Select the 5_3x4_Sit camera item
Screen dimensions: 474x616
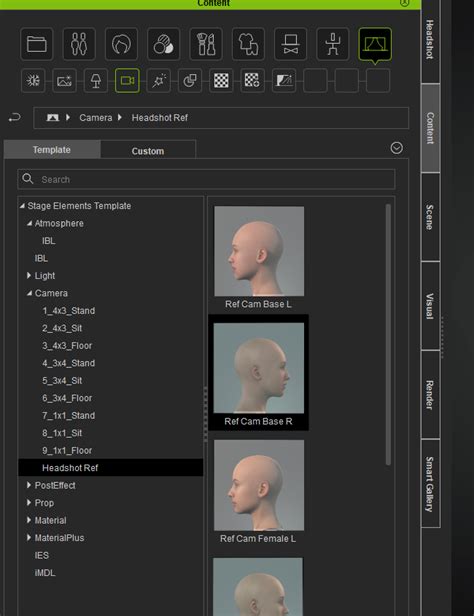(x=62, y=381)
